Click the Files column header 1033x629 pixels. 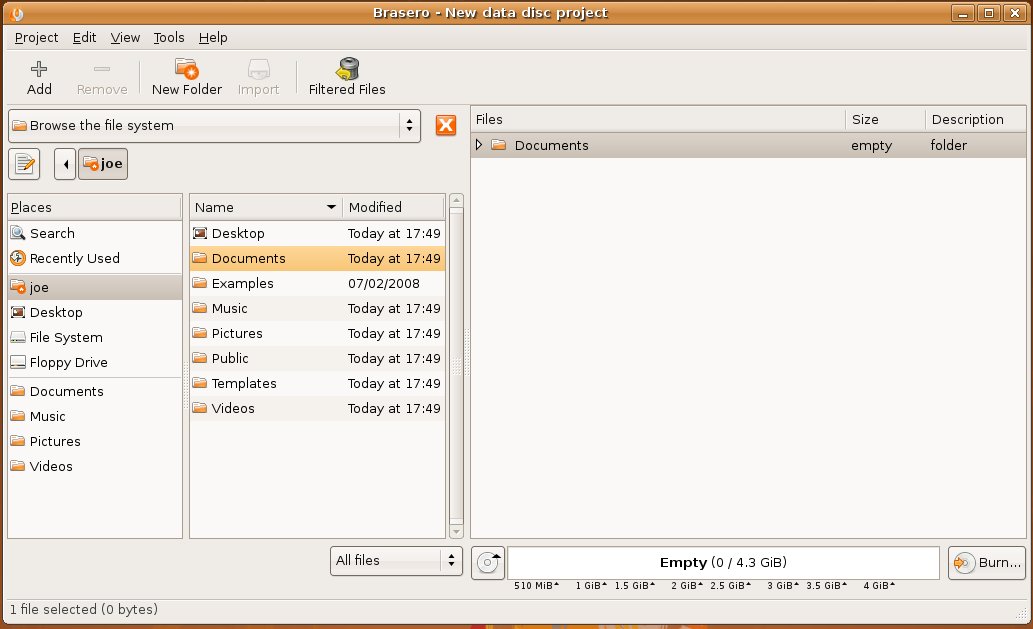pos(659,119)
